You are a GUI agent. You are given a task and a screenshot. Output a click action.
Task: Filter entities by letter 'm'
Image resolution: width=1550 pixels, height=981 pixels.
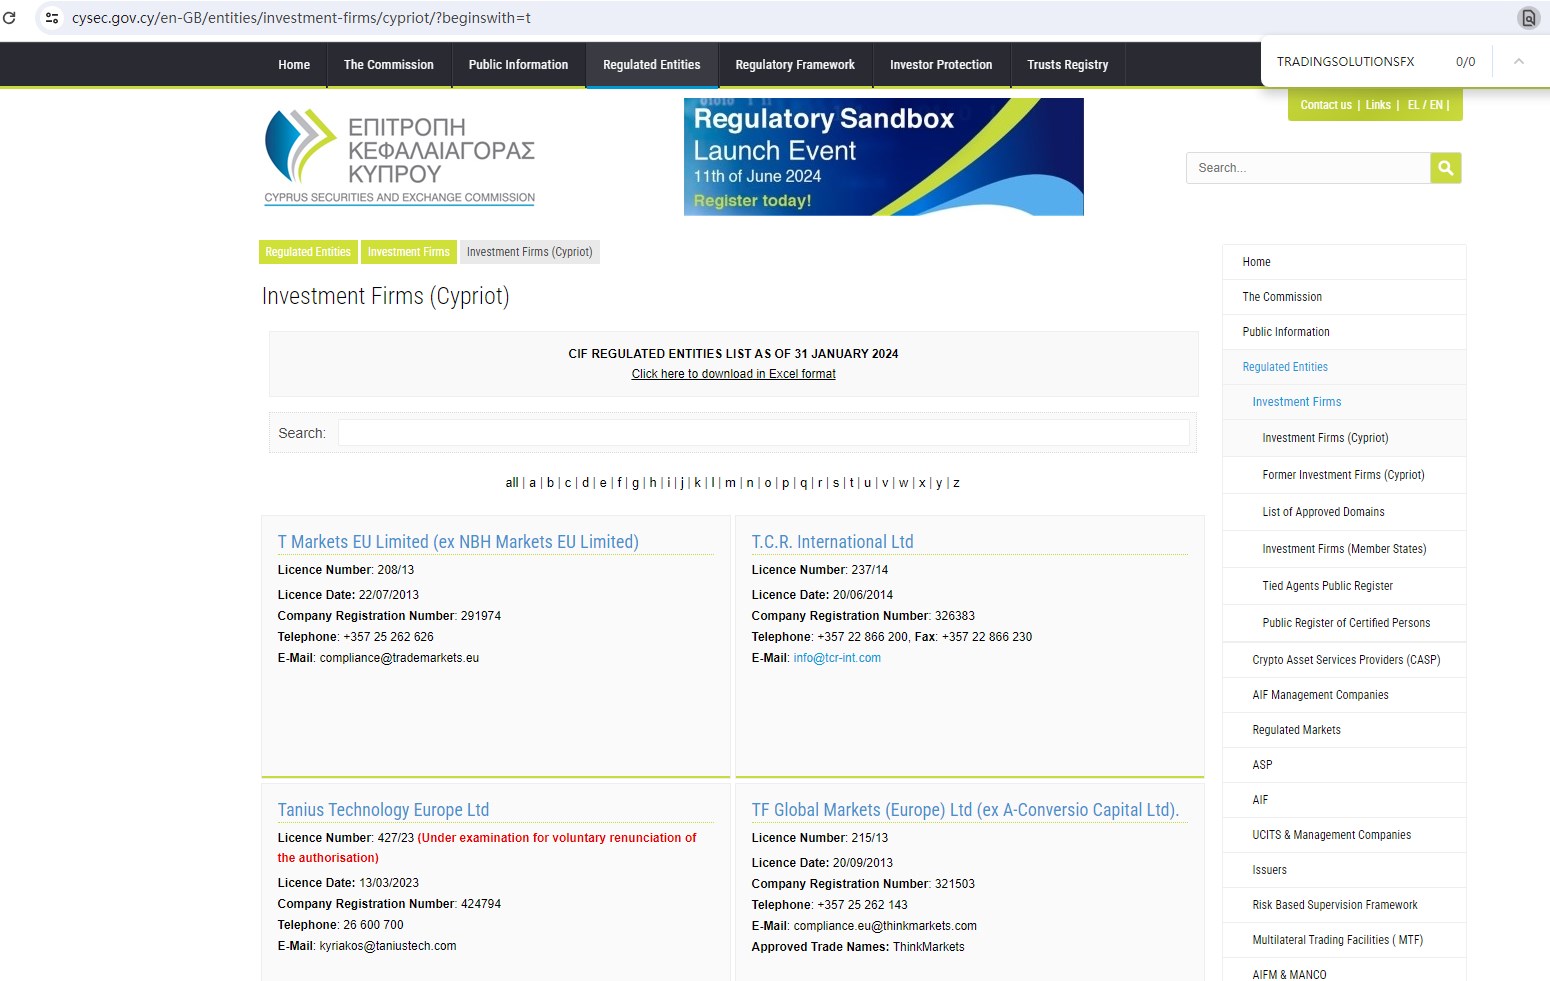(x=730, y=483)
